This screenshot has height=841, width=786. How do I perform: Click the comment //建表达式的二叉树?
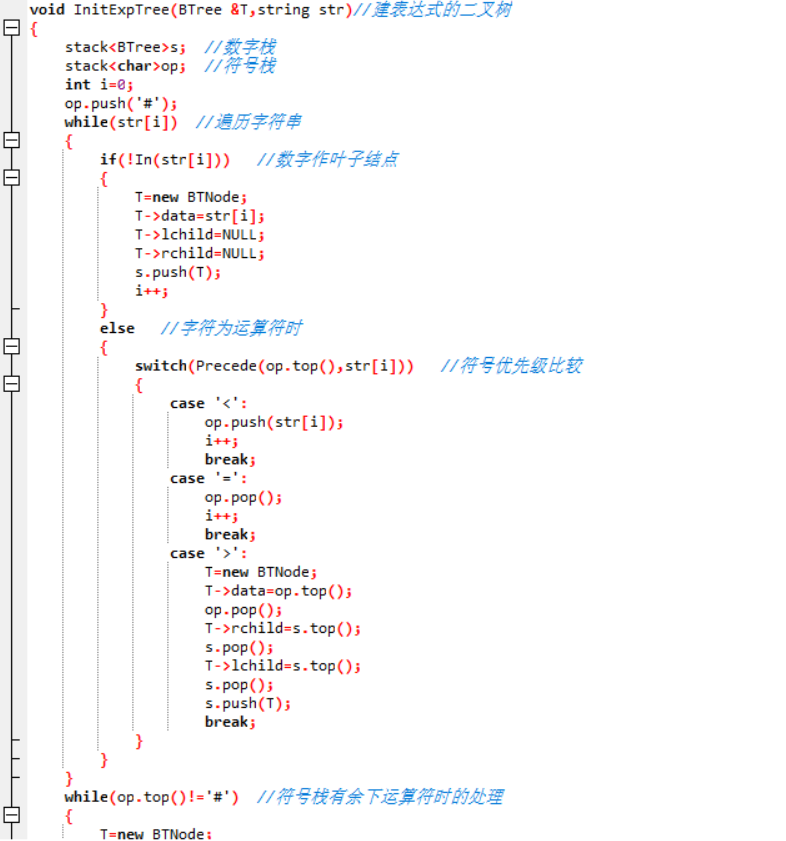432,10
